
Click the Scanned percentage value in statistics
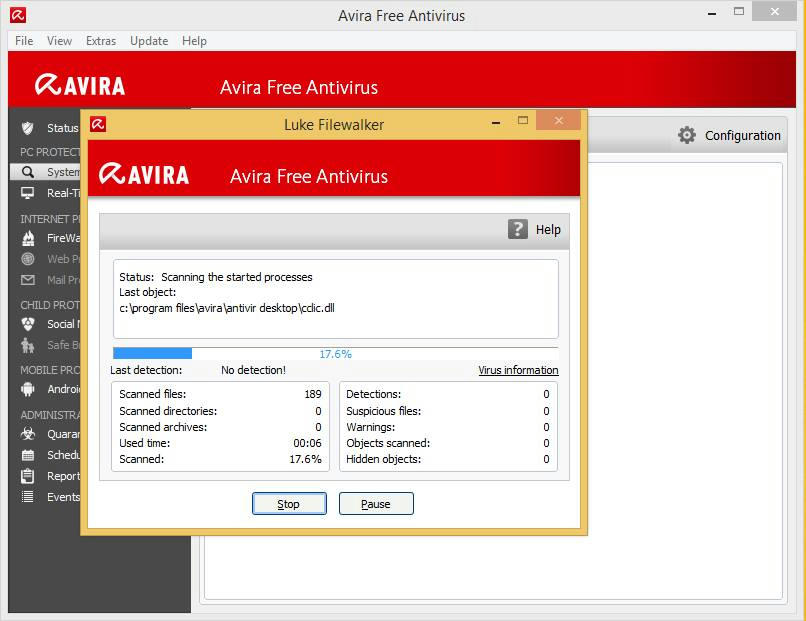tap(305, 459)
